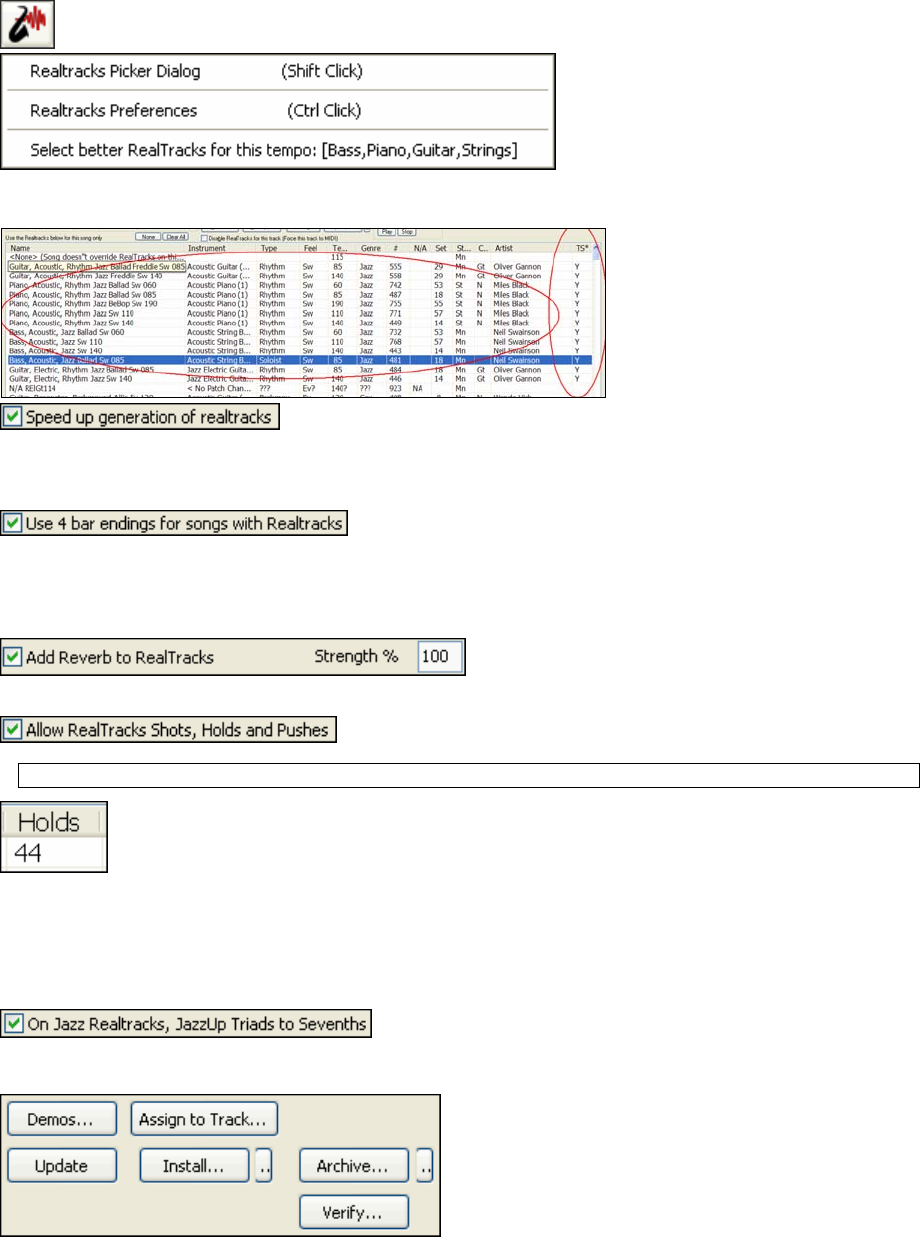Click the Archive... button
The image size is (920, 1237).
coord(354,1166)
